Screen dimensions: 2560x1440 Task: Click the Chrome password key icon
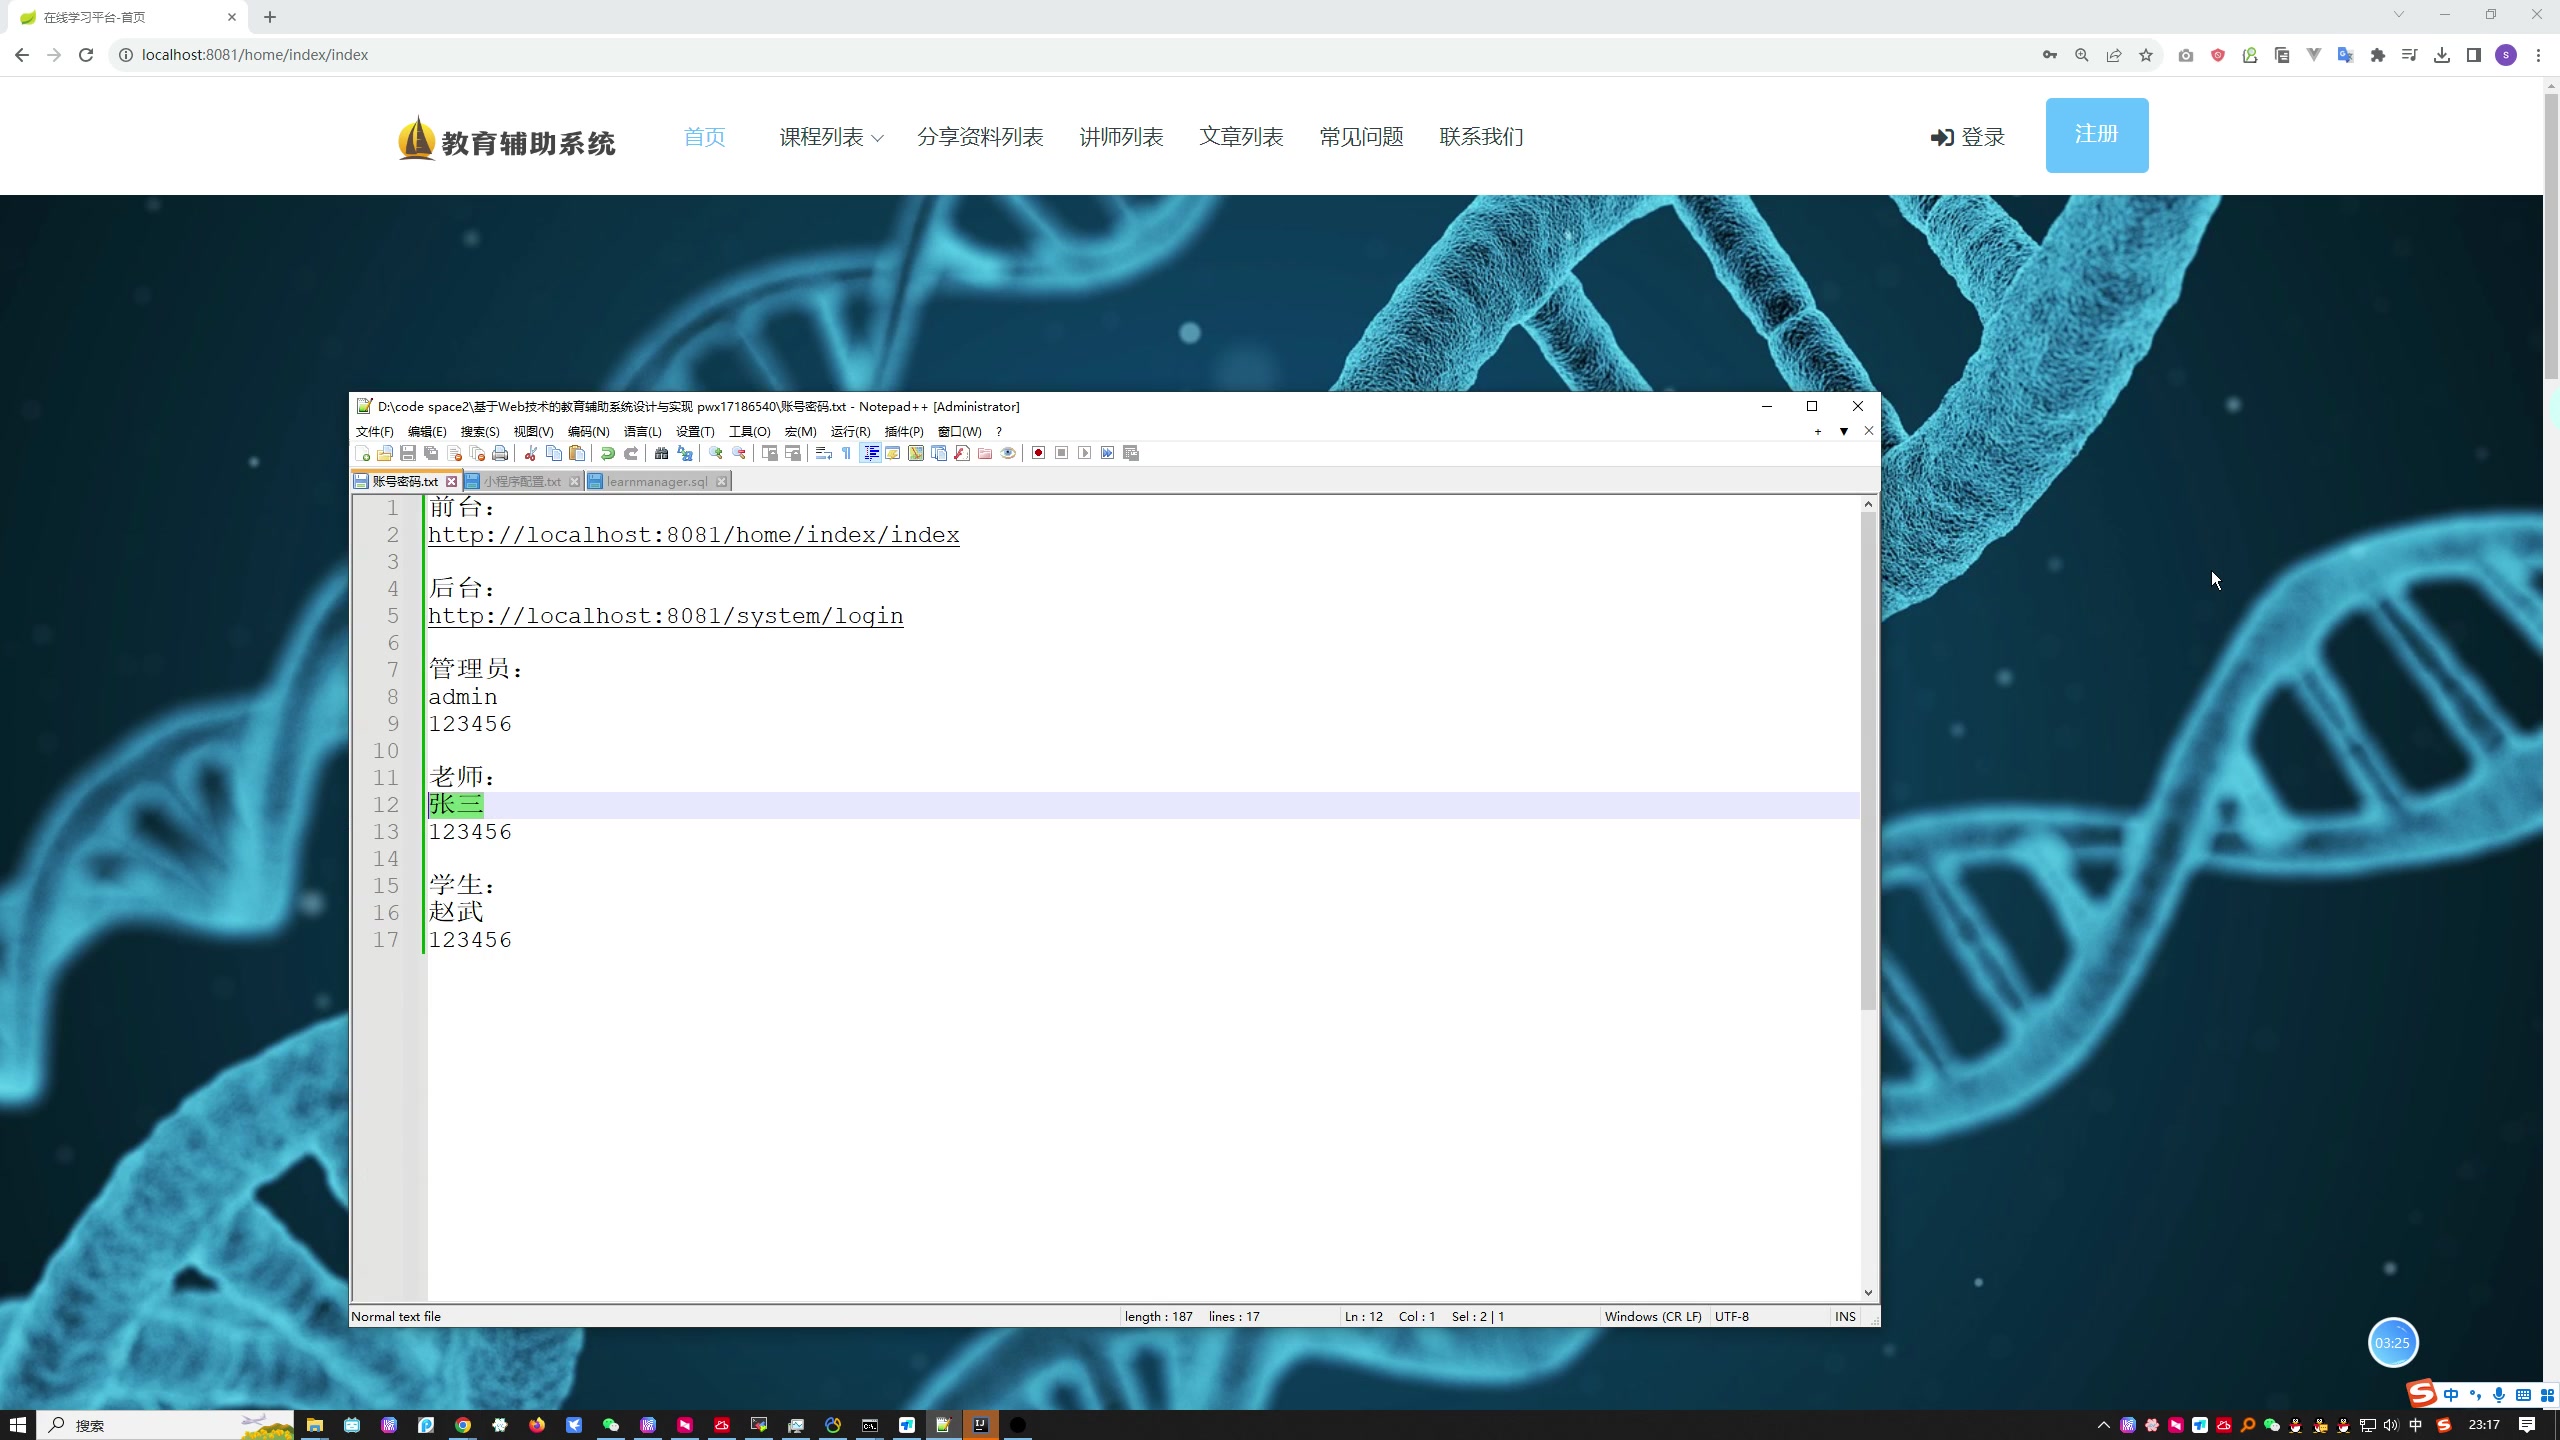(2050, 55)
